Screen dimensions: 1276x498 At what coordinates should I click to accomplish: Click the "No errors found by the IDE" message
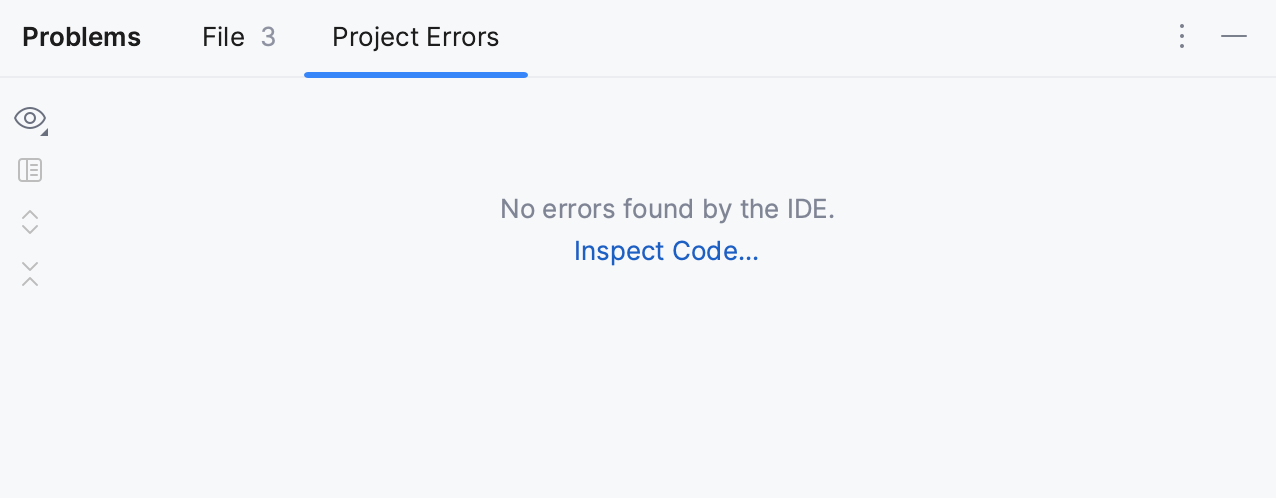667,209
